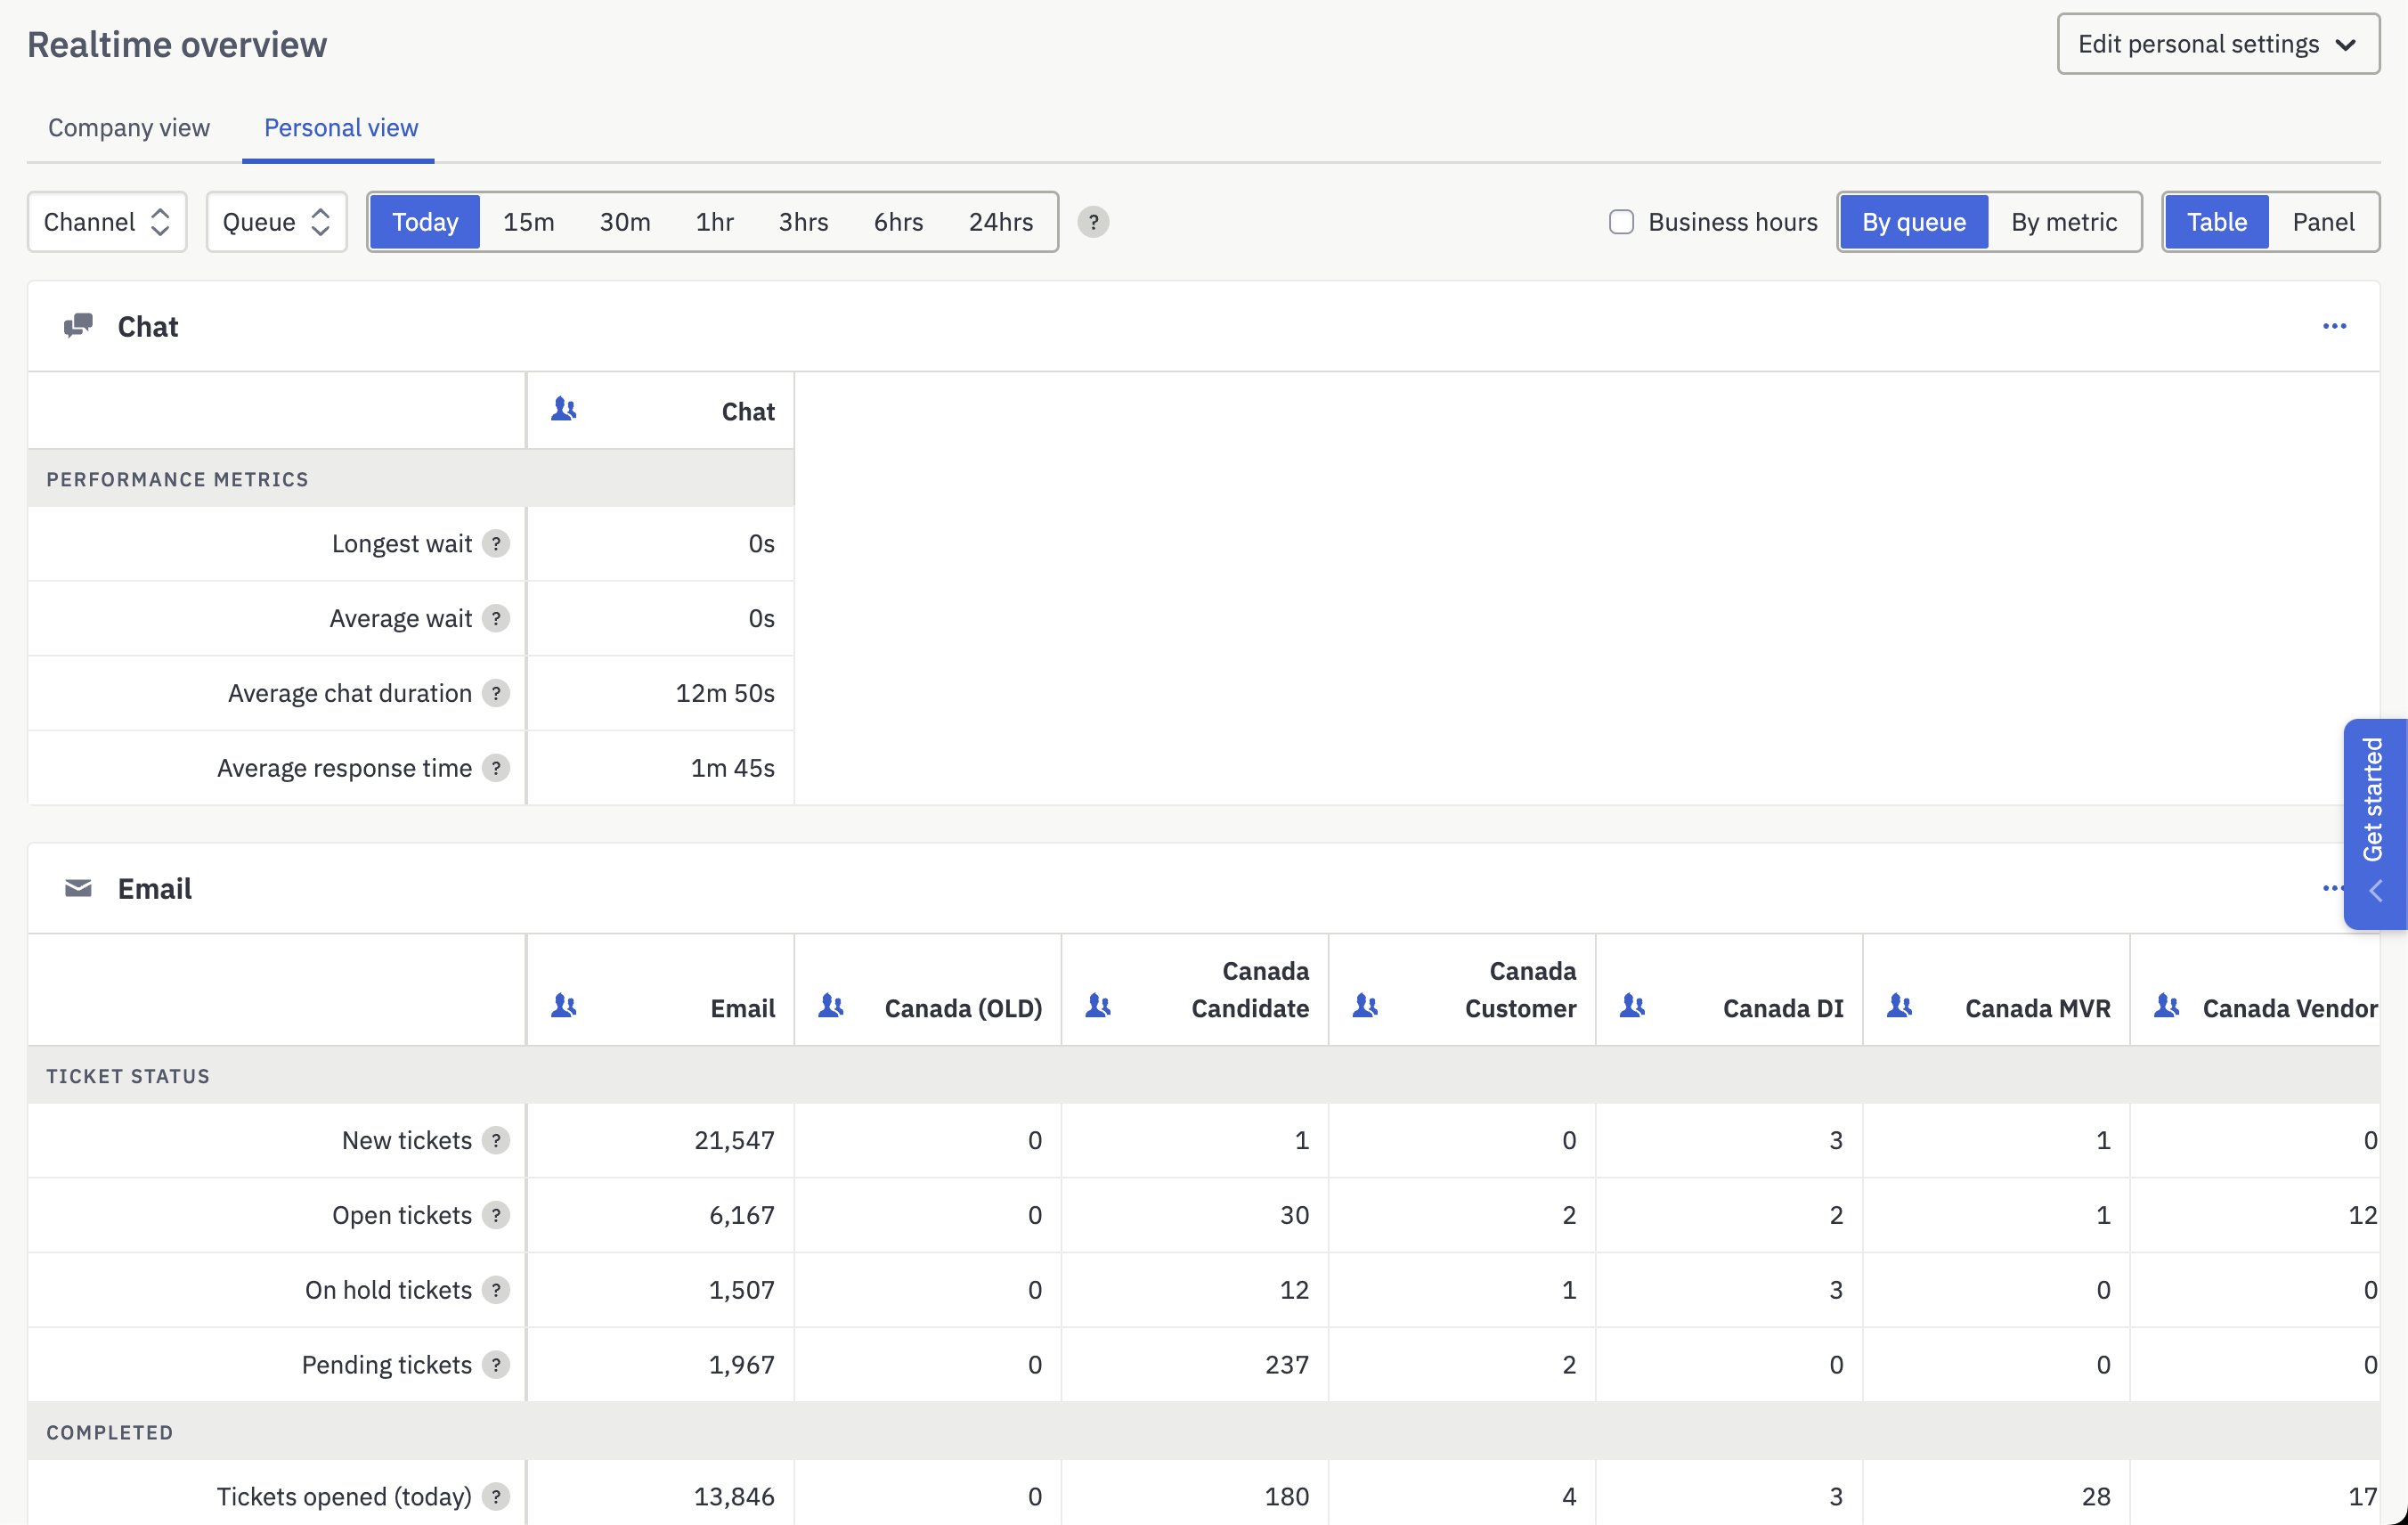Enable the Business hours filter
This screenshot has width=2408, height=1525.
pos(1620,222)
